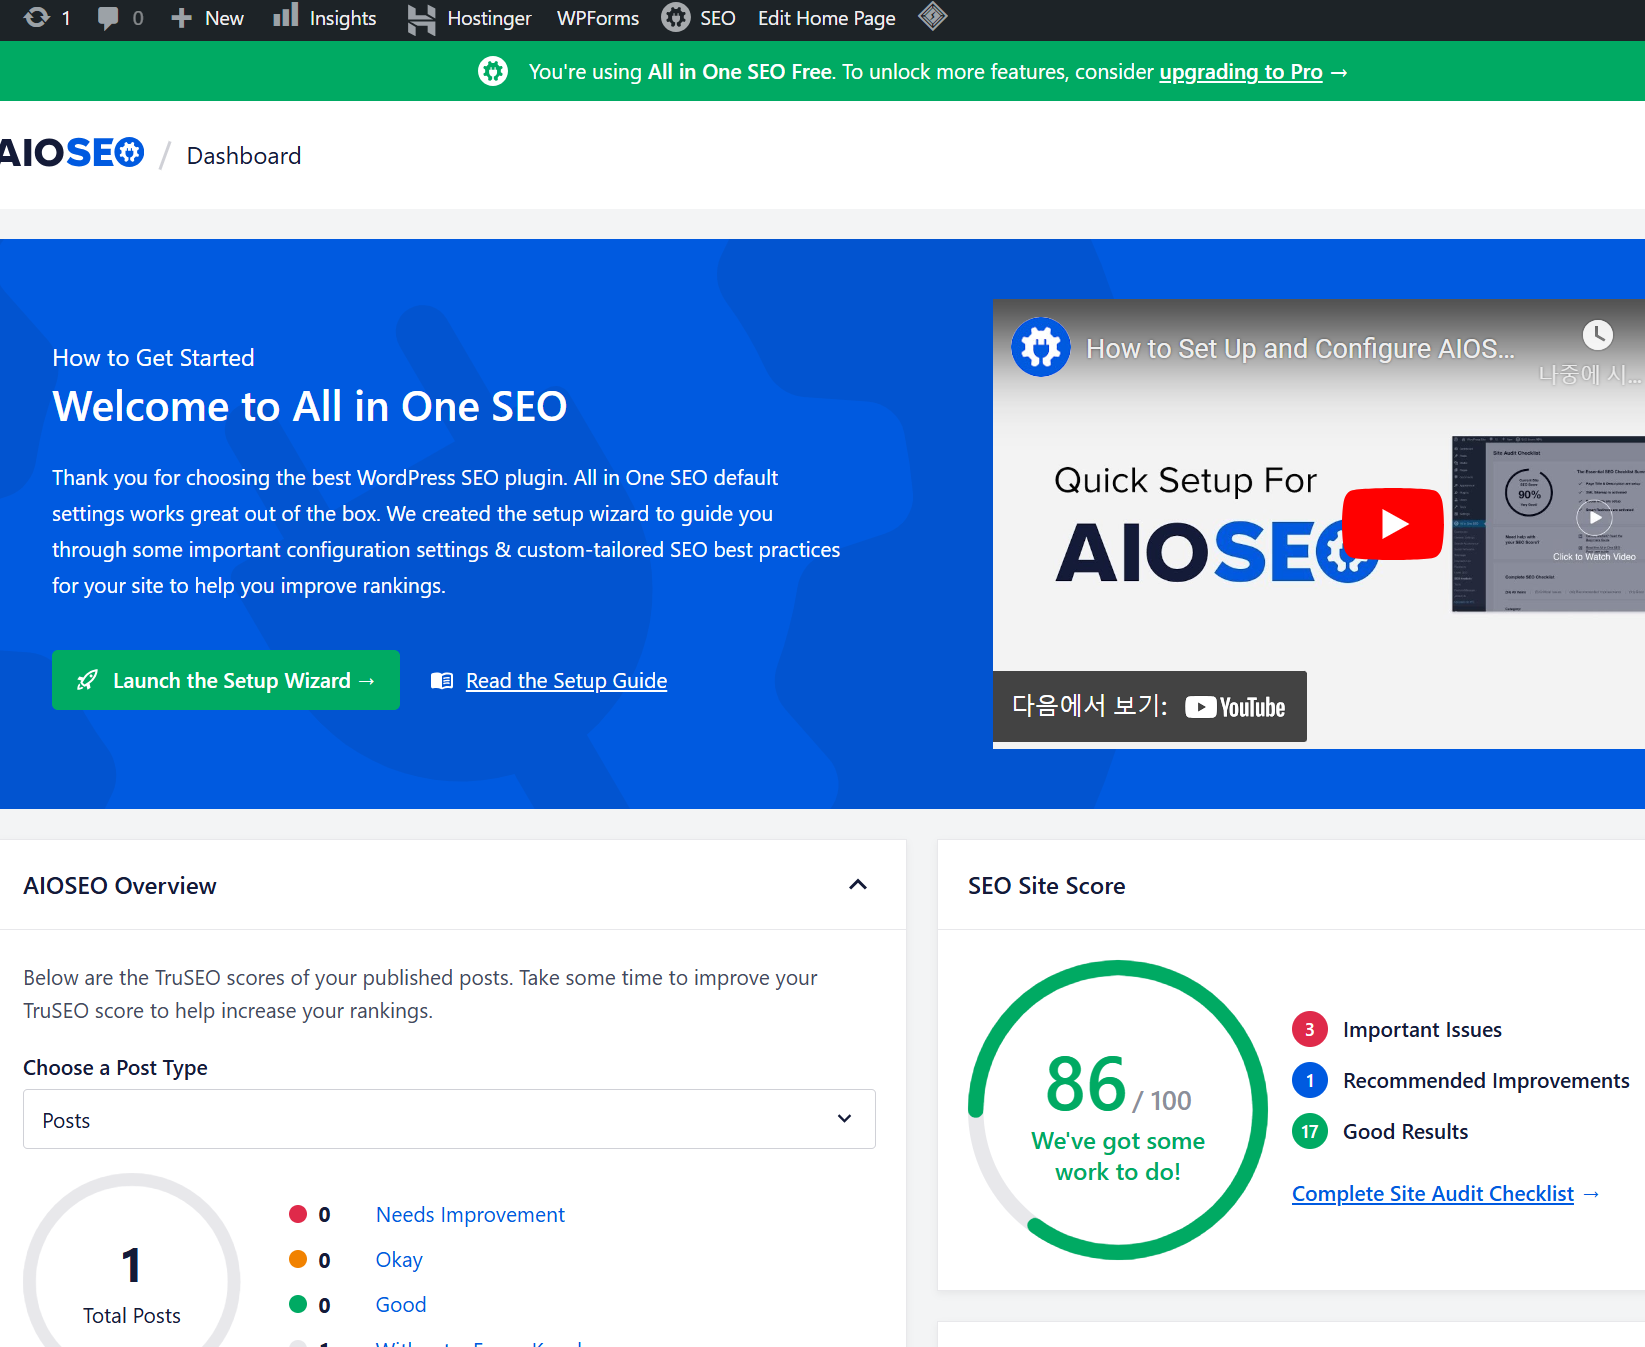
Task: Click Edit Home Page in admin bar
Action: (826, 18)
